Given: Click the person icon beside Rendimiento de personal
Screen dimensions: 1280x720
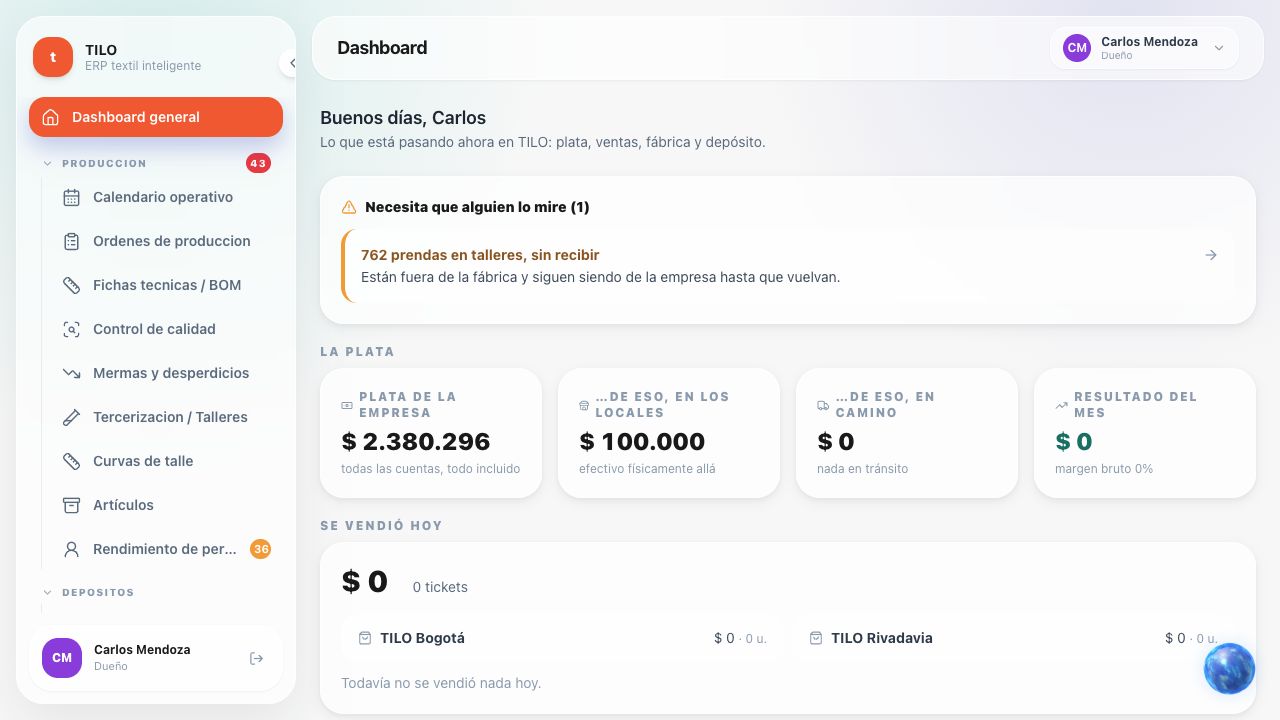Looking at the screenshot, I should point(71,549).
